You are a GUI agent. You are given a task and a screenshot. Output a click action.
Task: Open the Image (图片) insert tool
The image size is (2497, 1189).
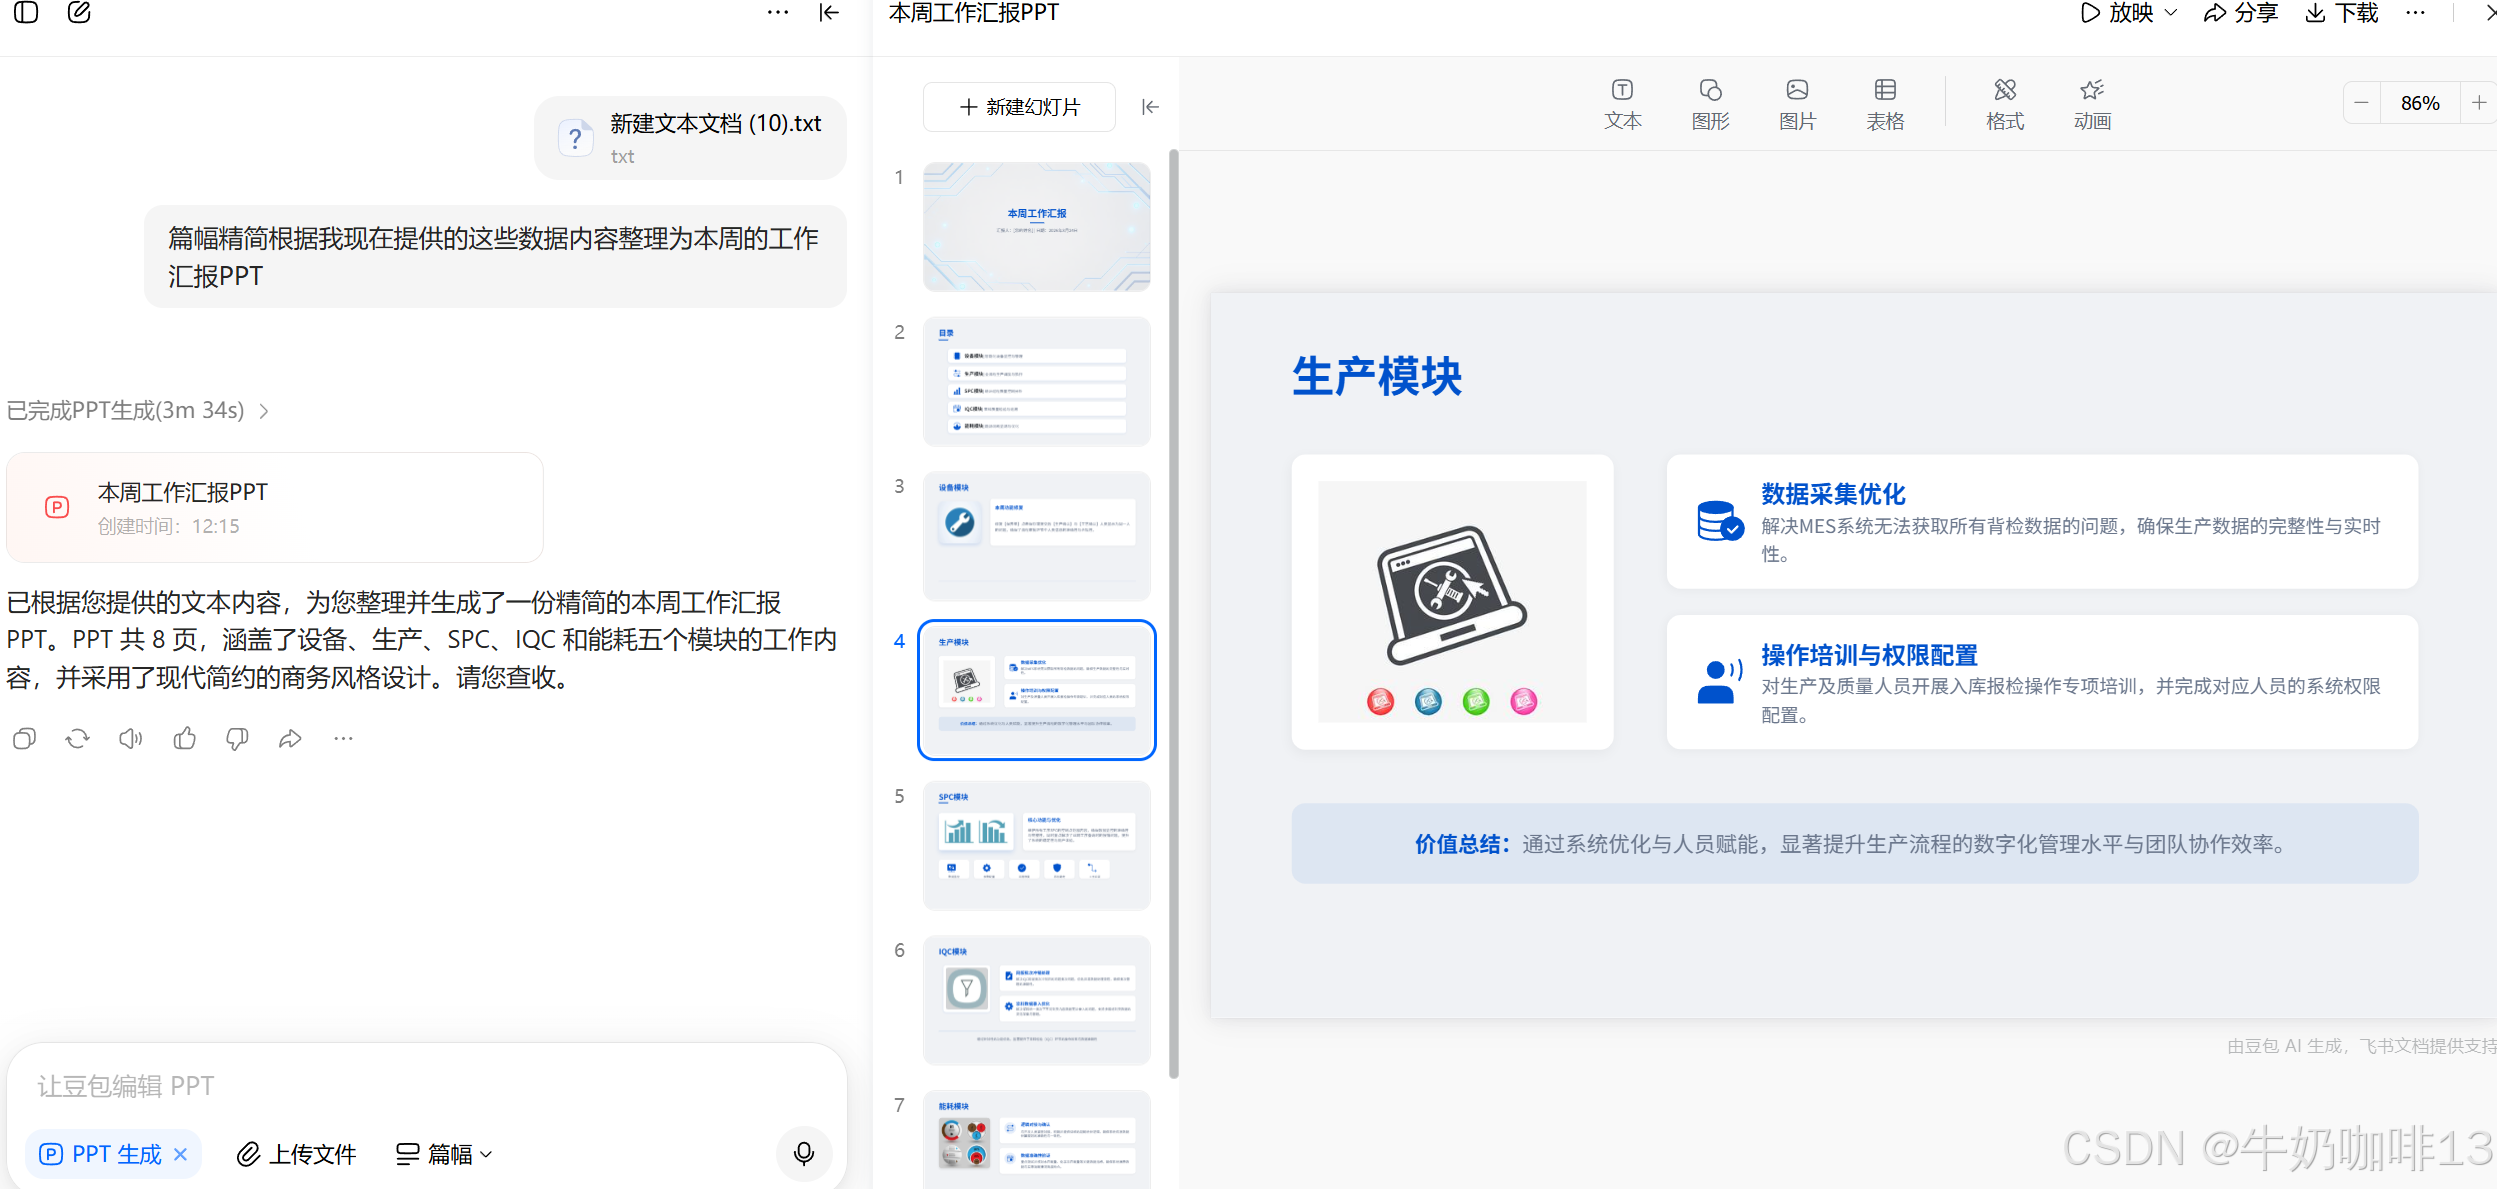click(1797, 104)
